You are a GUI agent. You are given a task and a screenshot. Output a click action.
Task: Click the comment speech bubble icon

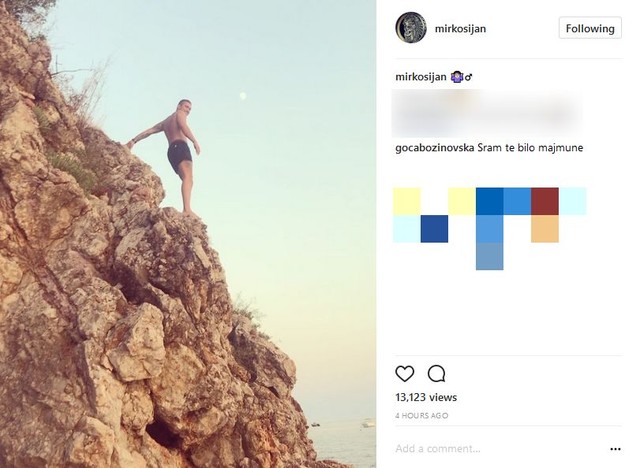point(436,374)
